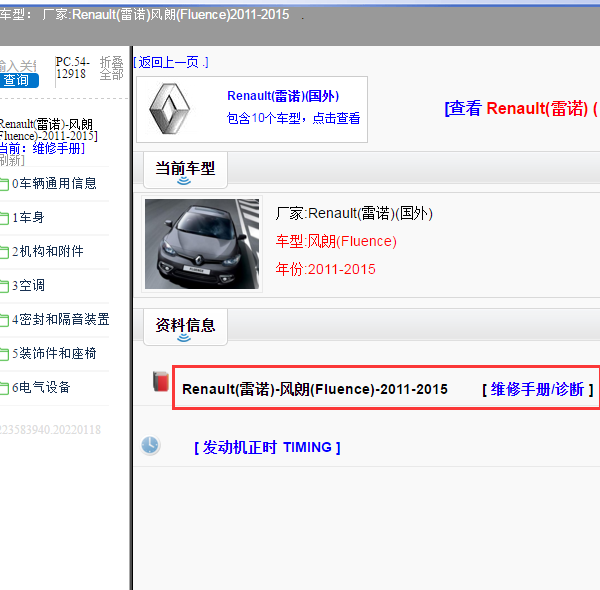Expand 4密封和隔音装置 tree node
This screenshot has width=600, height=590.
tap(60, 319)
